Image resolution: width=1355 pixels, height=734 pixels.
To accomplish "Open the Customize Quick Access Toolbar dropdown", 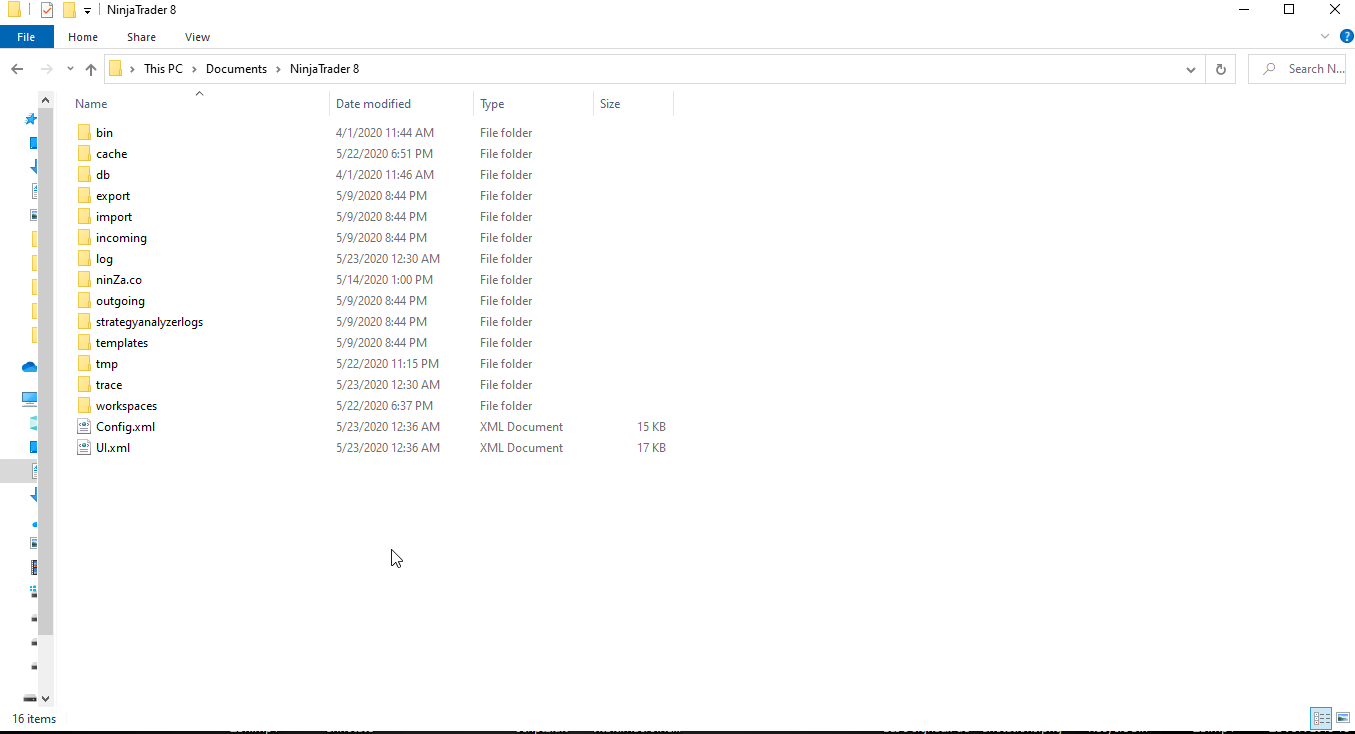I will [x=88, y=11].
